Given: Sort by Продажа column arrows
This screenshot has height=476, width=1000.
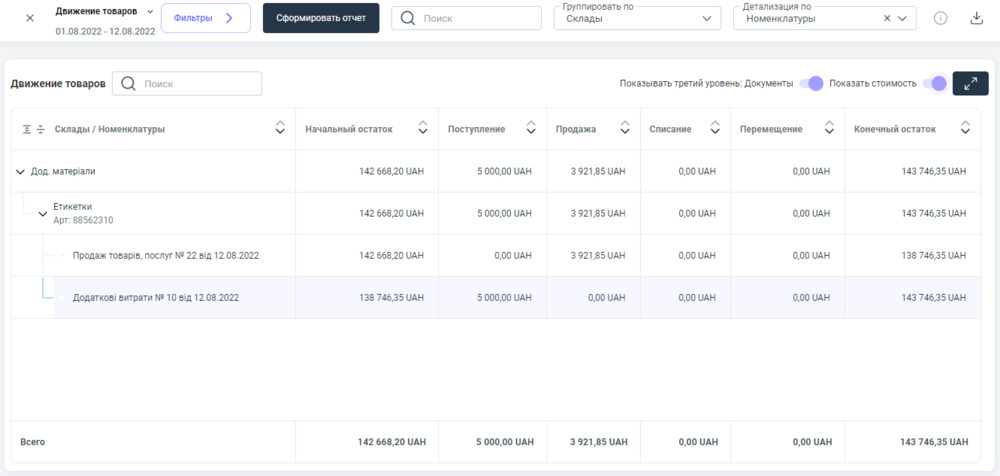Looking at the screenshot, I should click(625, 129).
